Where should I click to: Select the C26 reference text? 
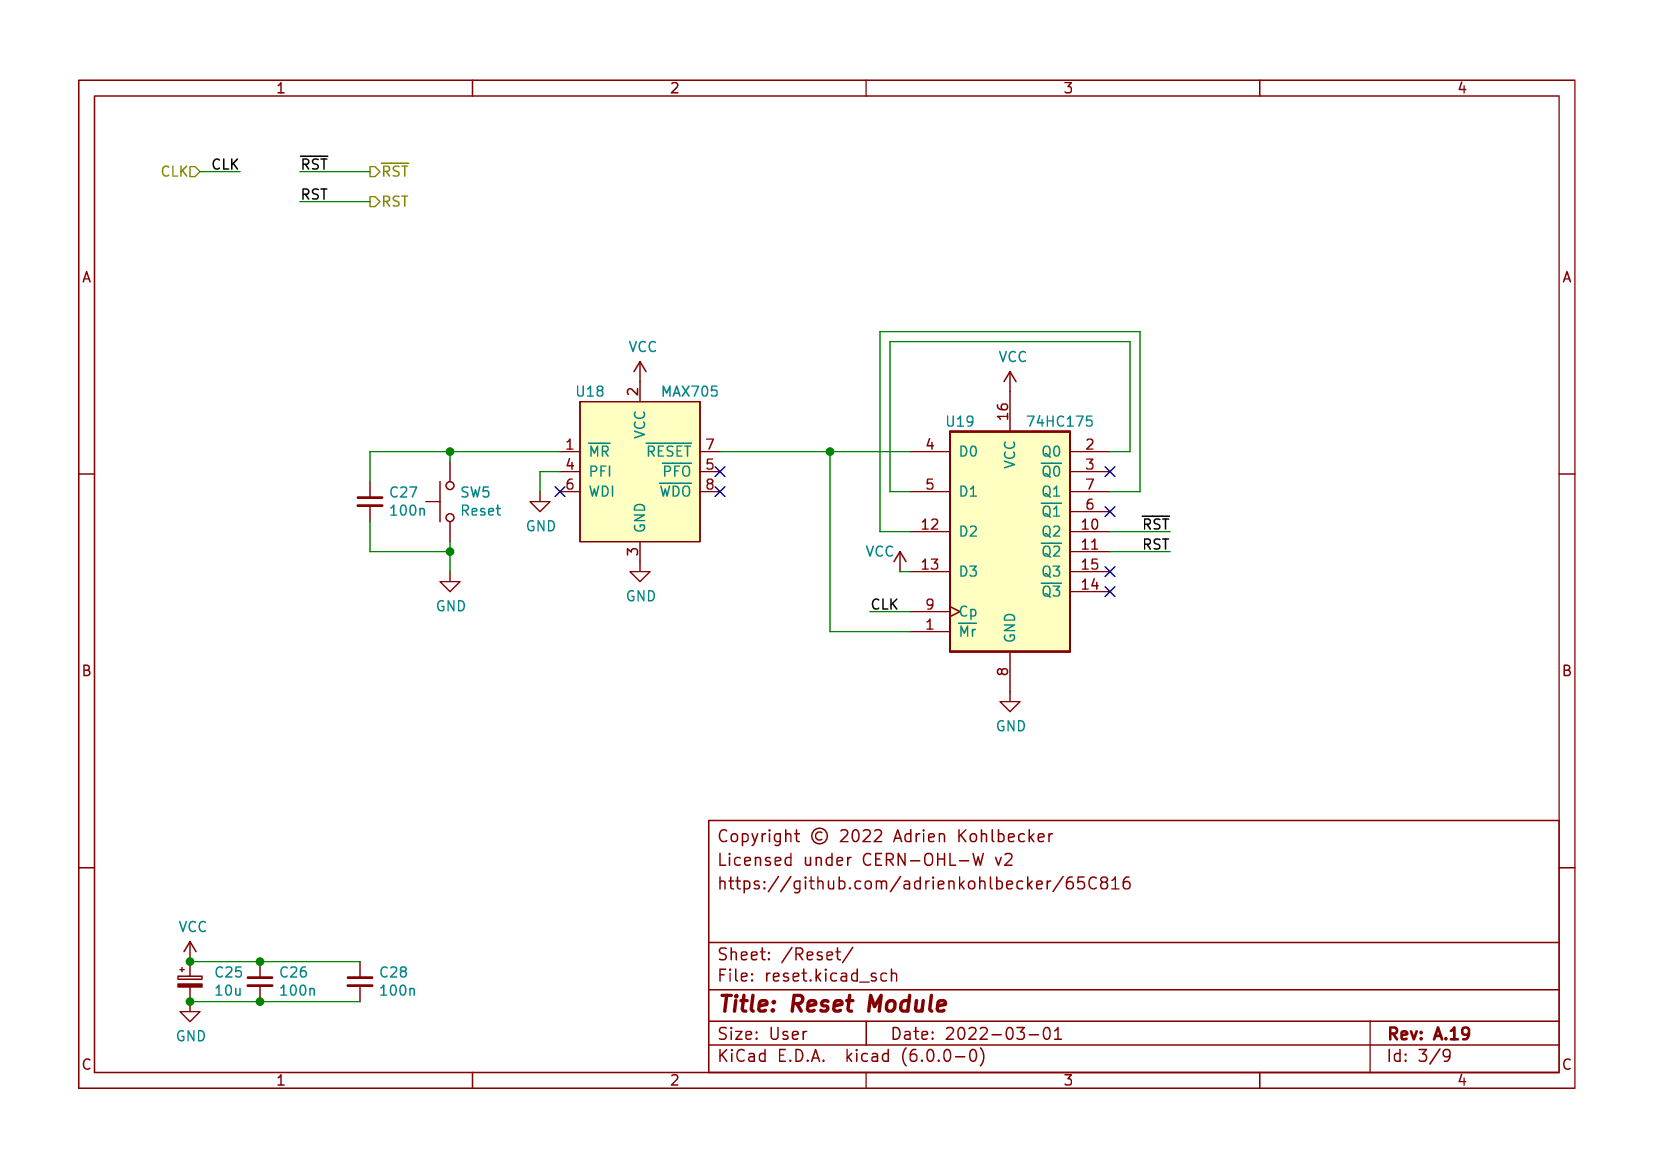(294, 973)
